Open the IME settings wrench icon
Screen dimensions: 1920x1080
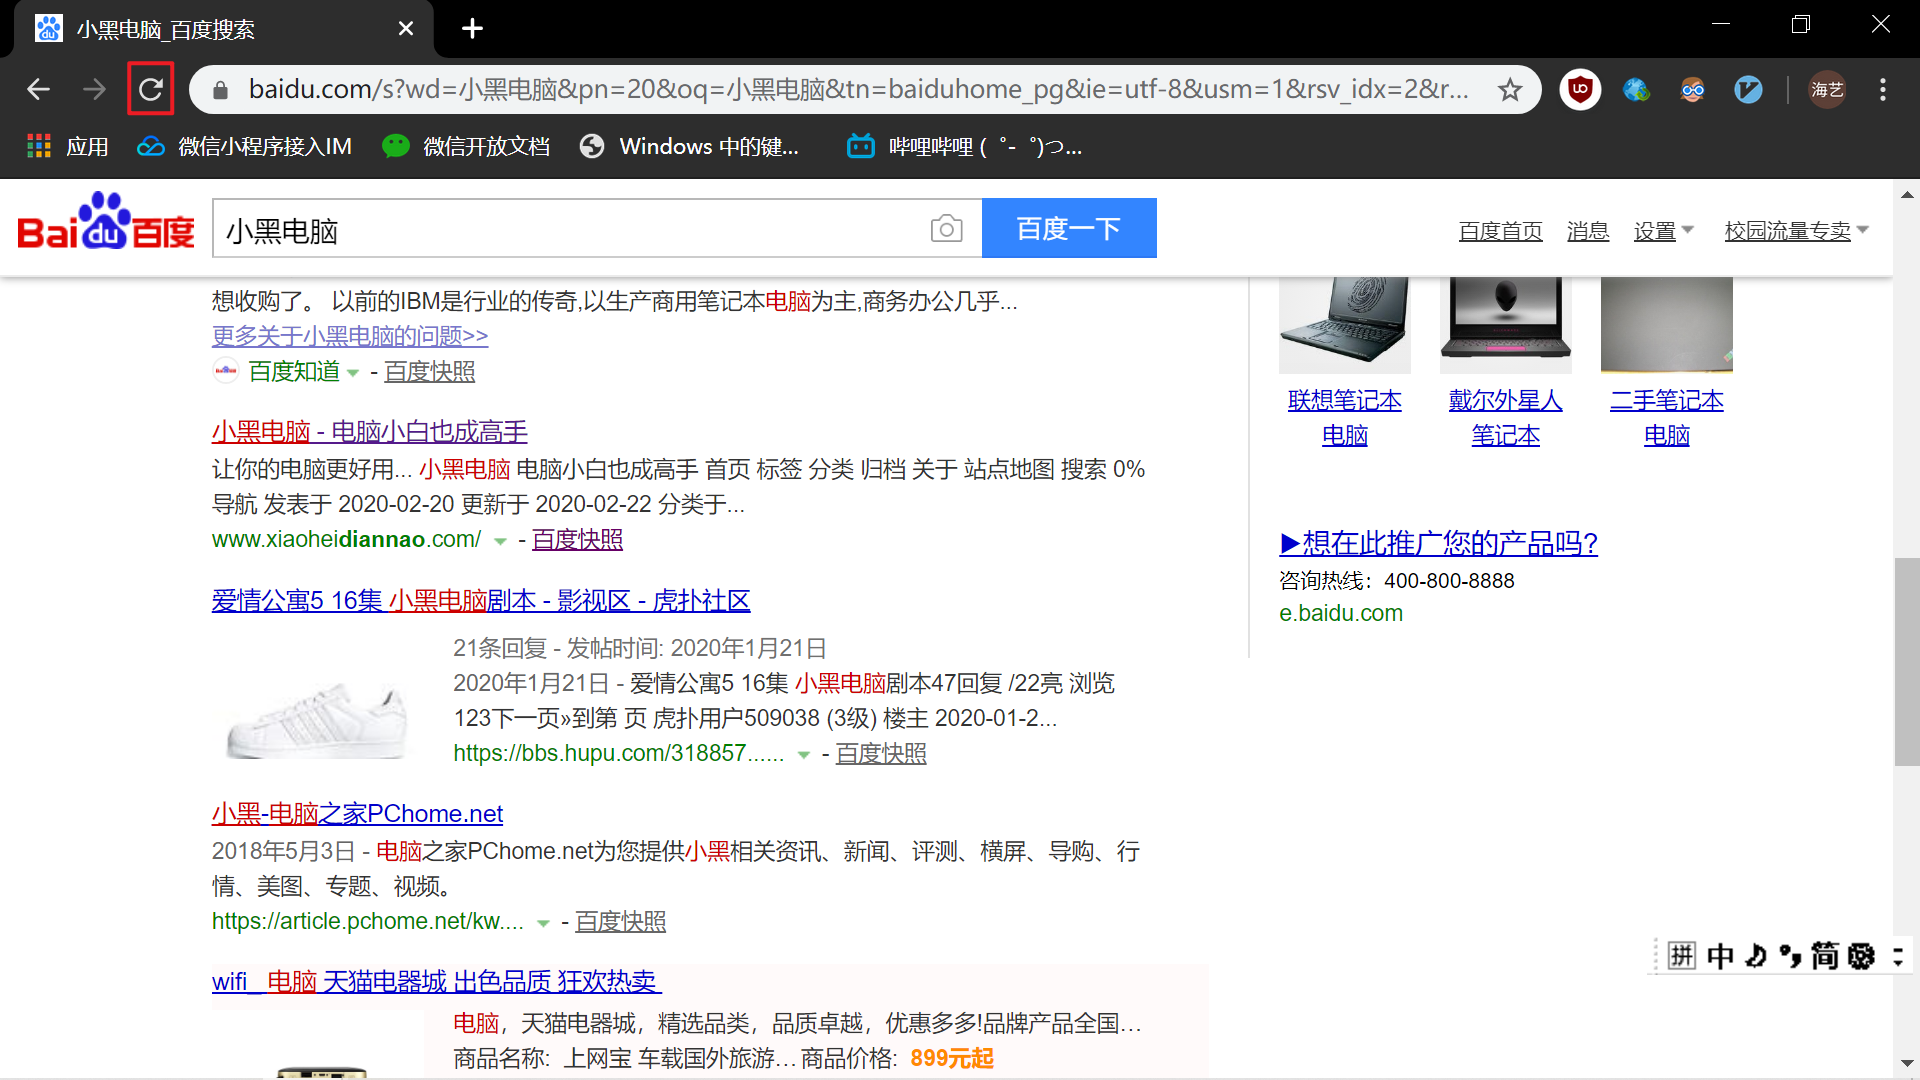pos(1860,956)
